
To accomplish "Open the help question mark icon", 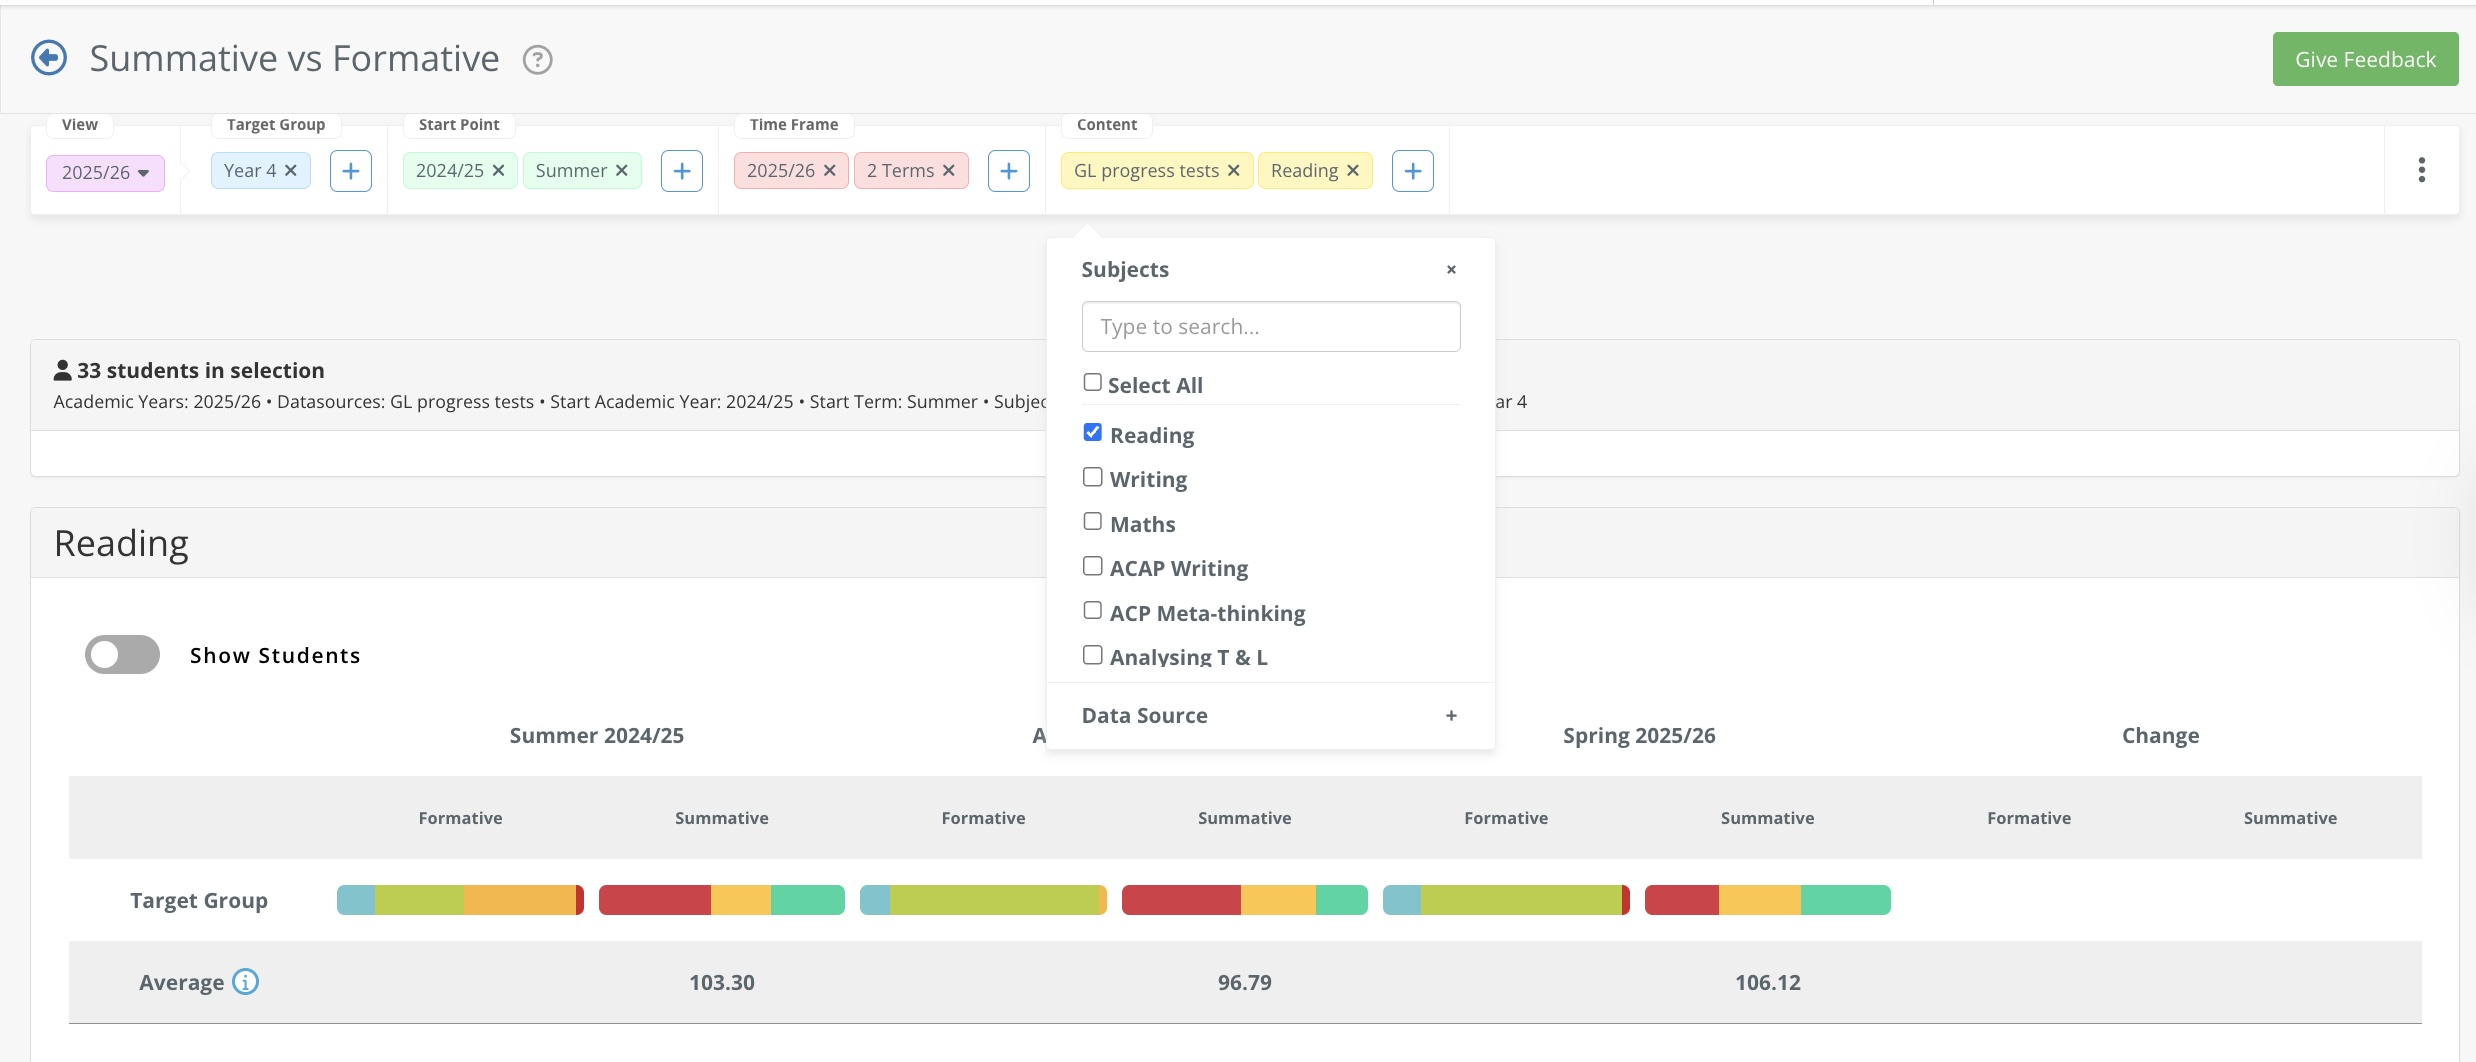I will (x=537, y=60).
